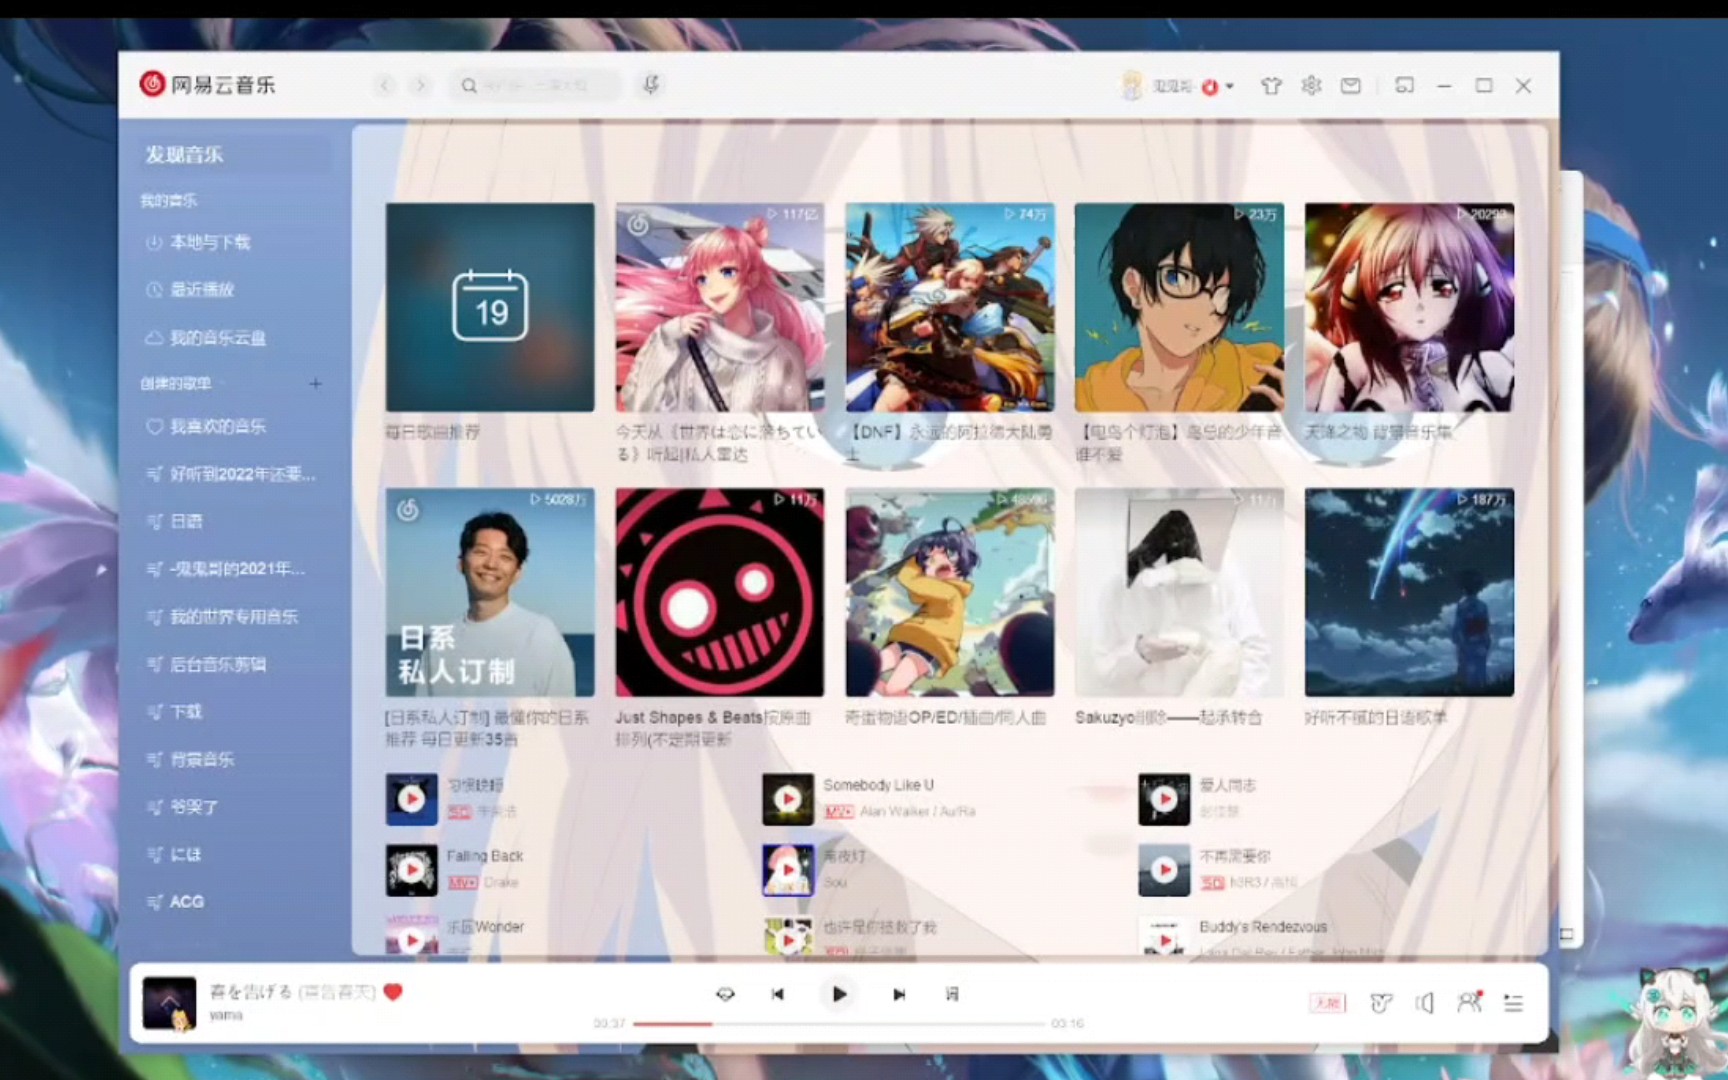Play the song Somebody Like U

[x=788, y=799]
